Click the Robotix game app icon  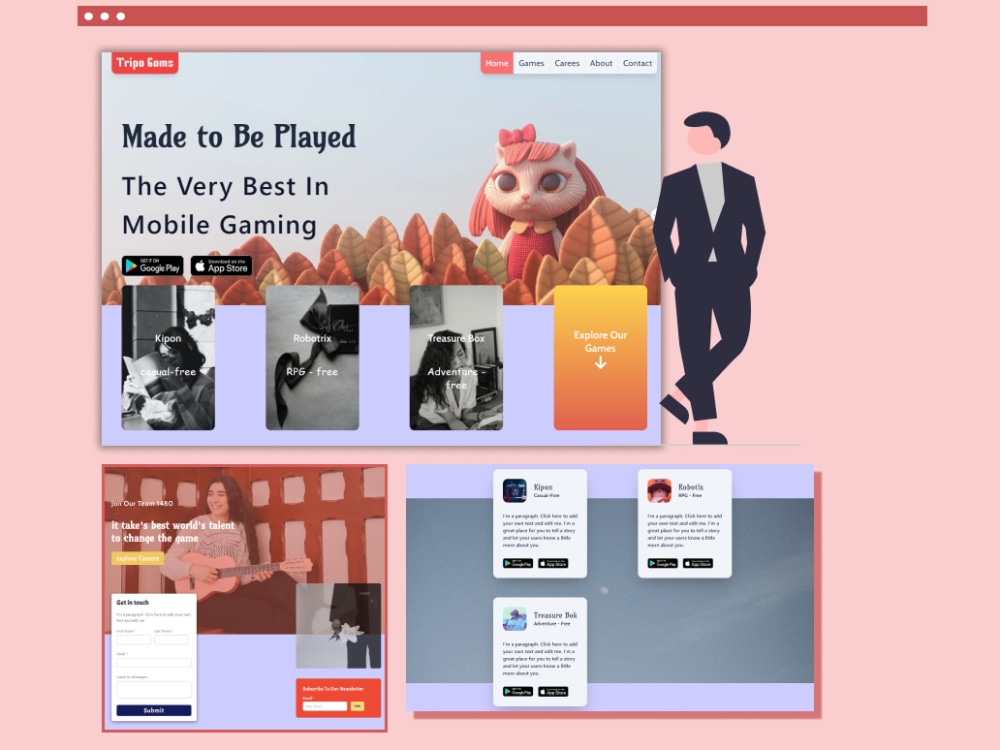click(x=659, y=490)
